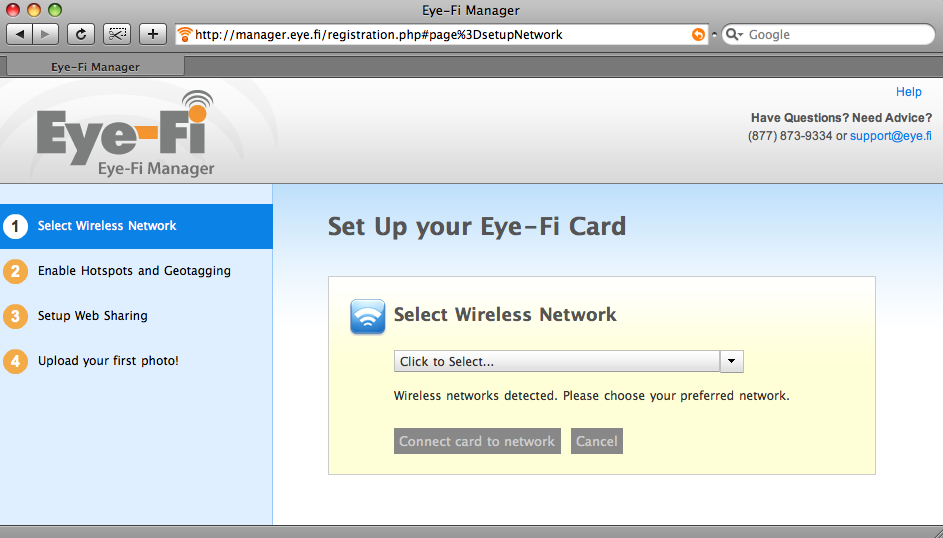Click the 'Click to Select...' network combo box

tap(568, 361)
